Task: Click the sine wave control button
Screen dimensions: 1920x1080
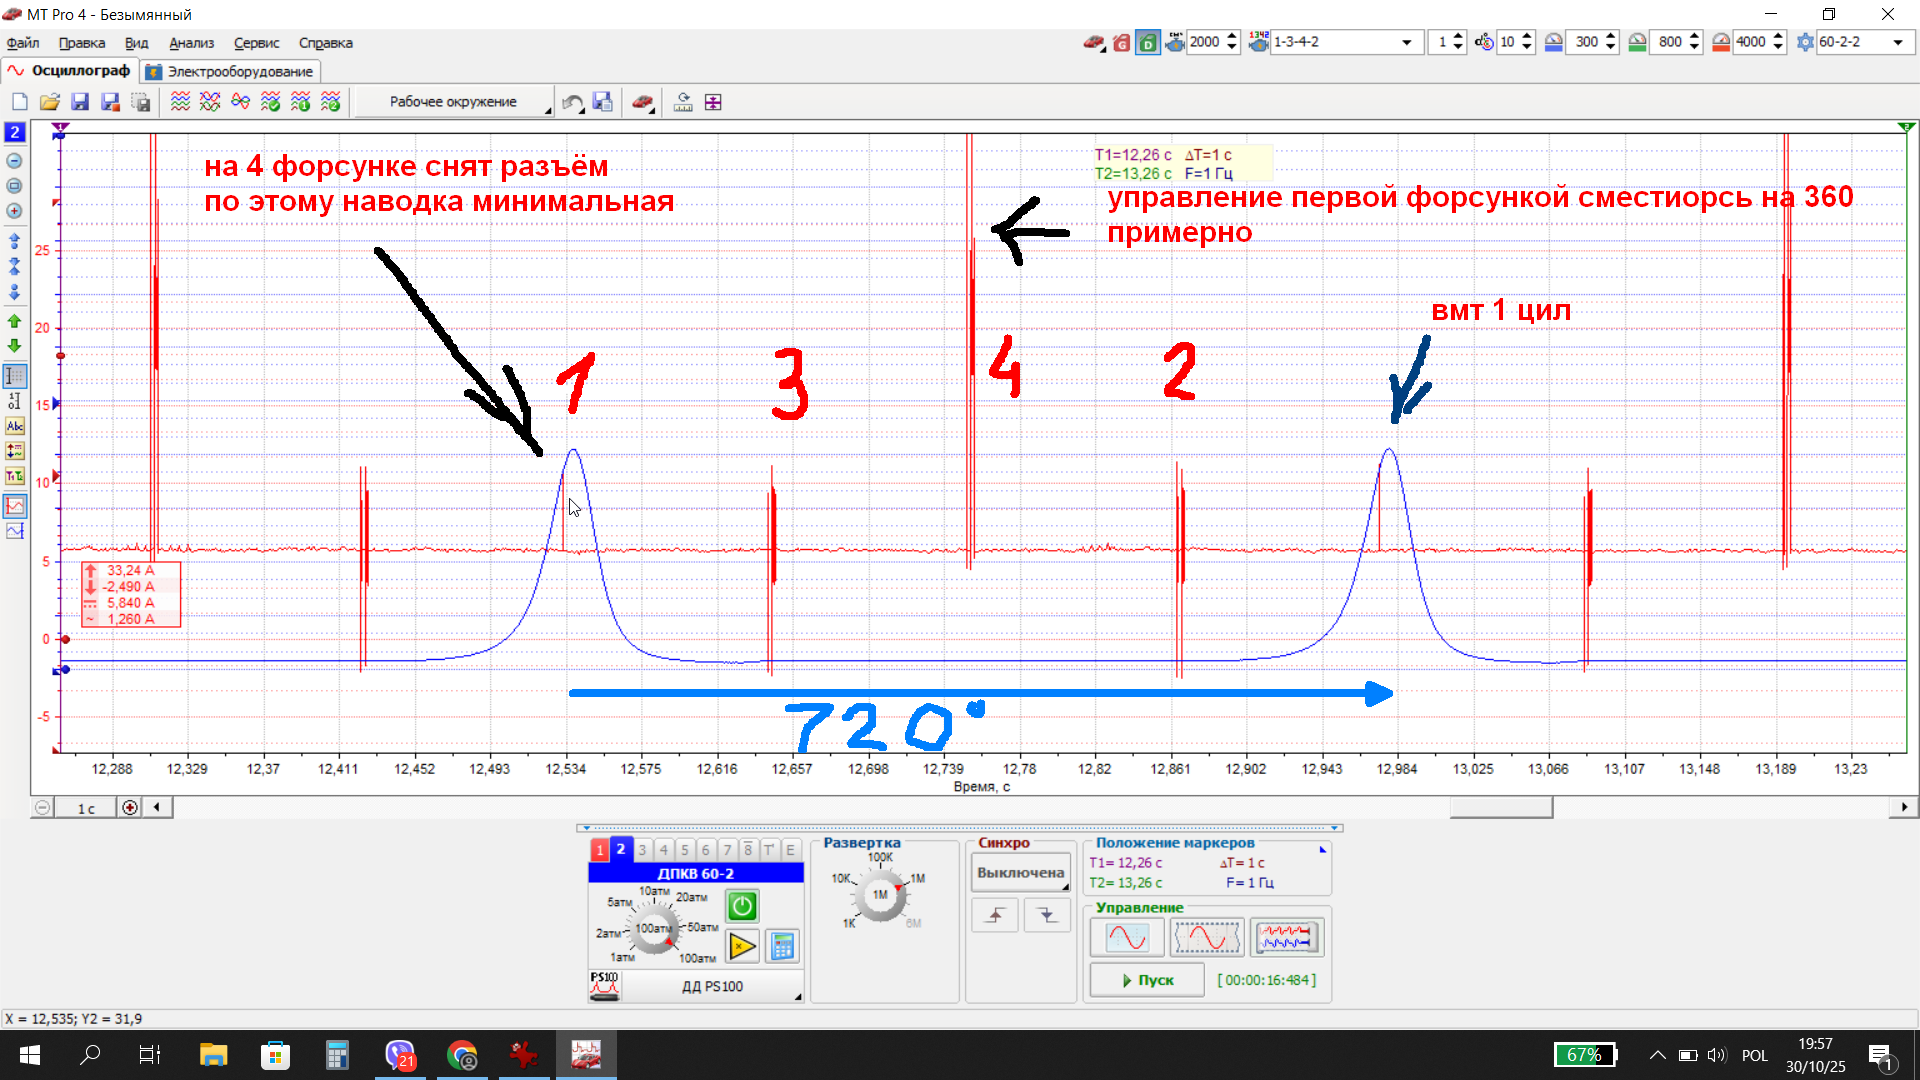Action: point(1127,938)
